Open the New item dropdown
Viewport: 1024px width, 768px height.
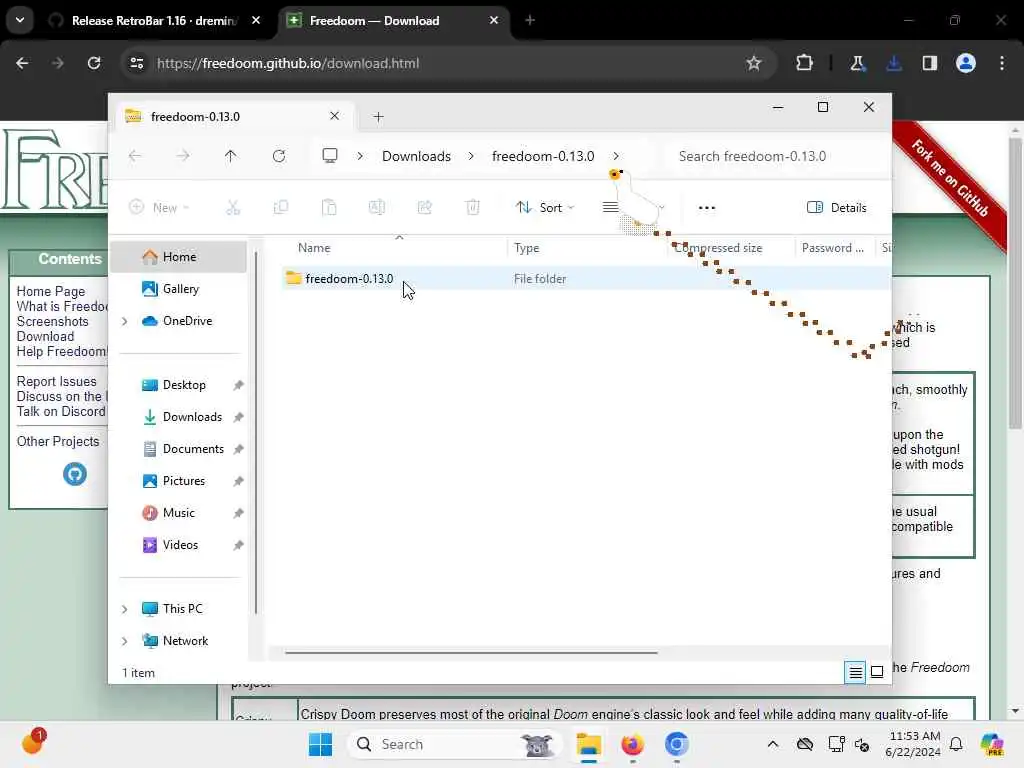pos(160,208)
